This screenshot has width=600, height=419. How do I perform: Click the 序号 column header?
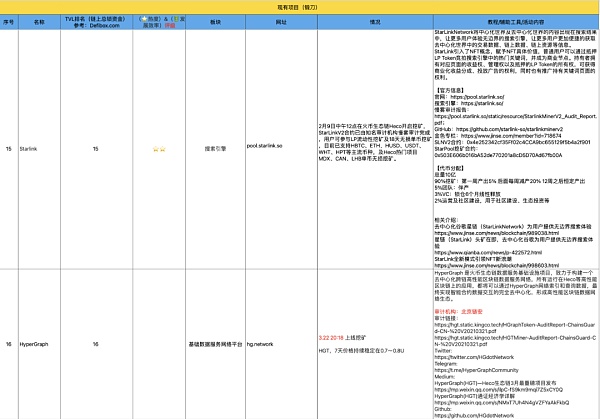(9, 19)
